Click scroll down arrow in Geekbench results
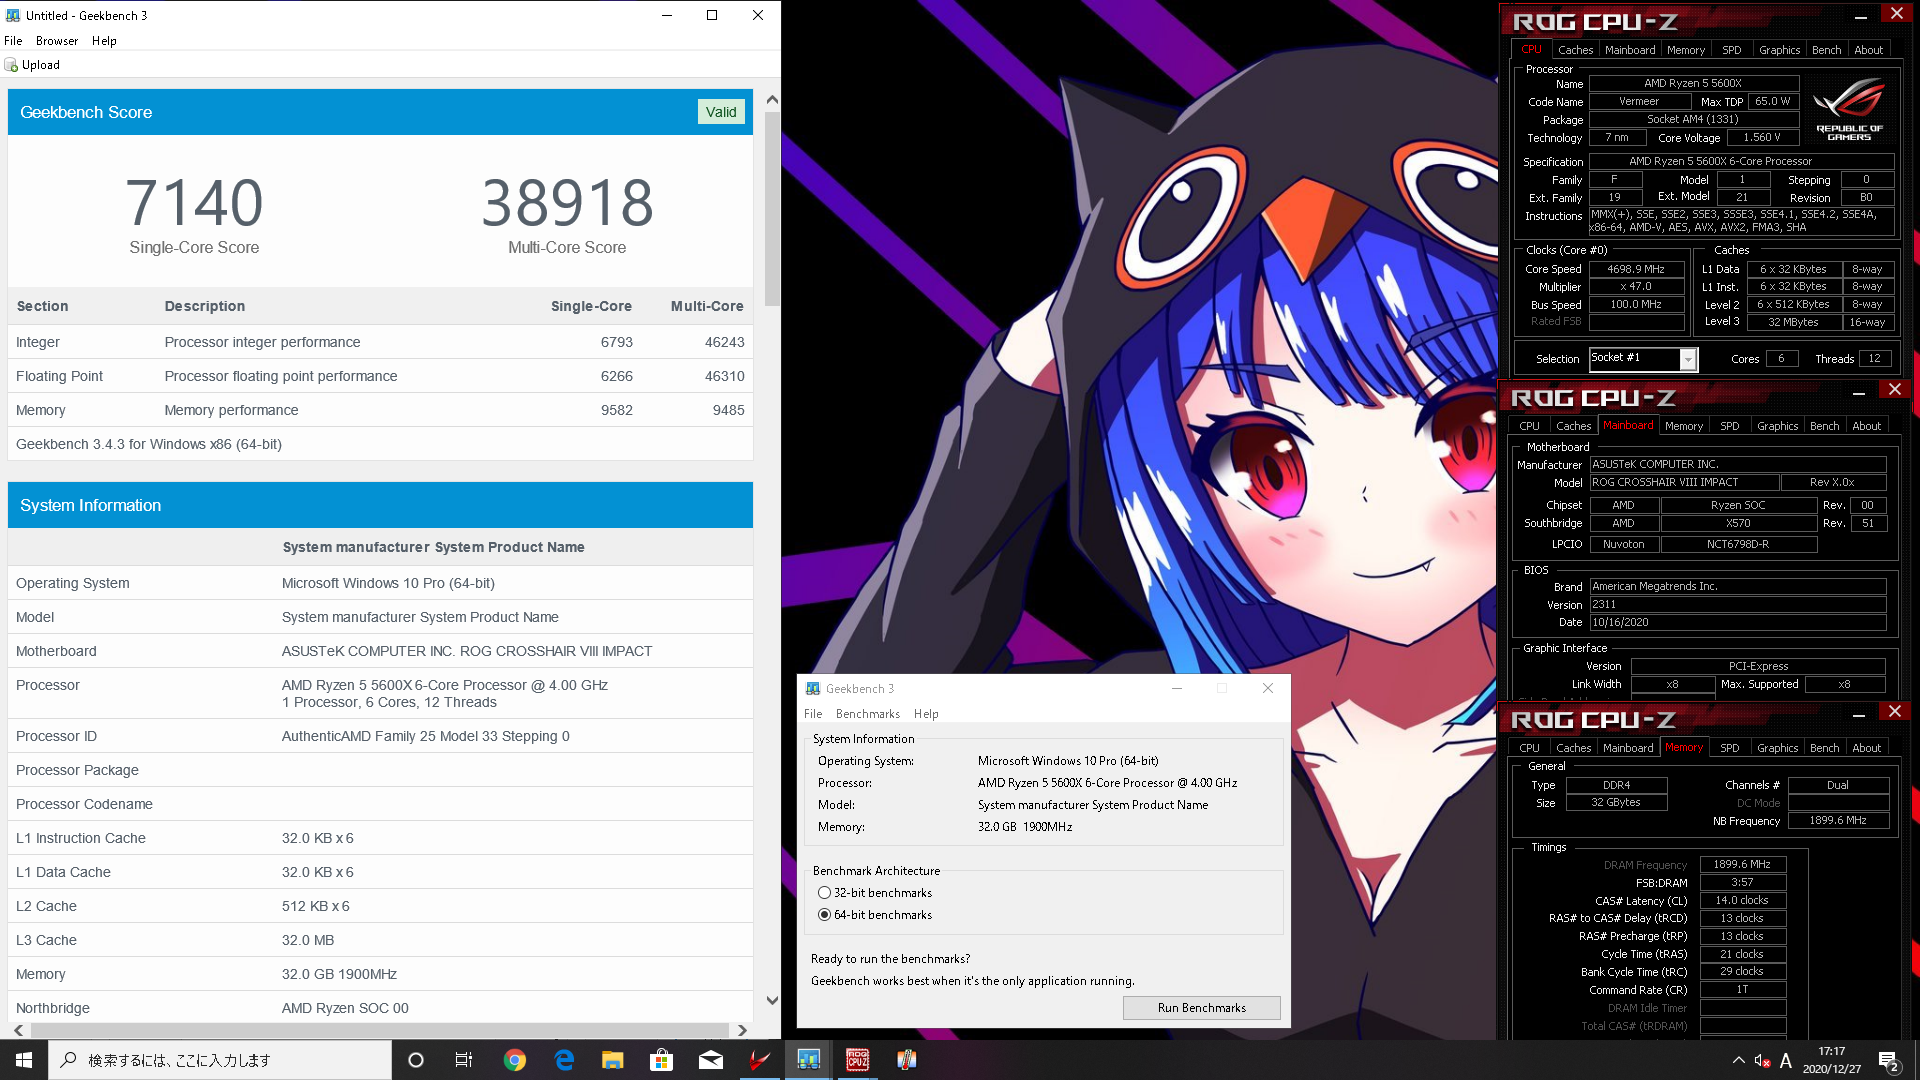 [772, 1000]
